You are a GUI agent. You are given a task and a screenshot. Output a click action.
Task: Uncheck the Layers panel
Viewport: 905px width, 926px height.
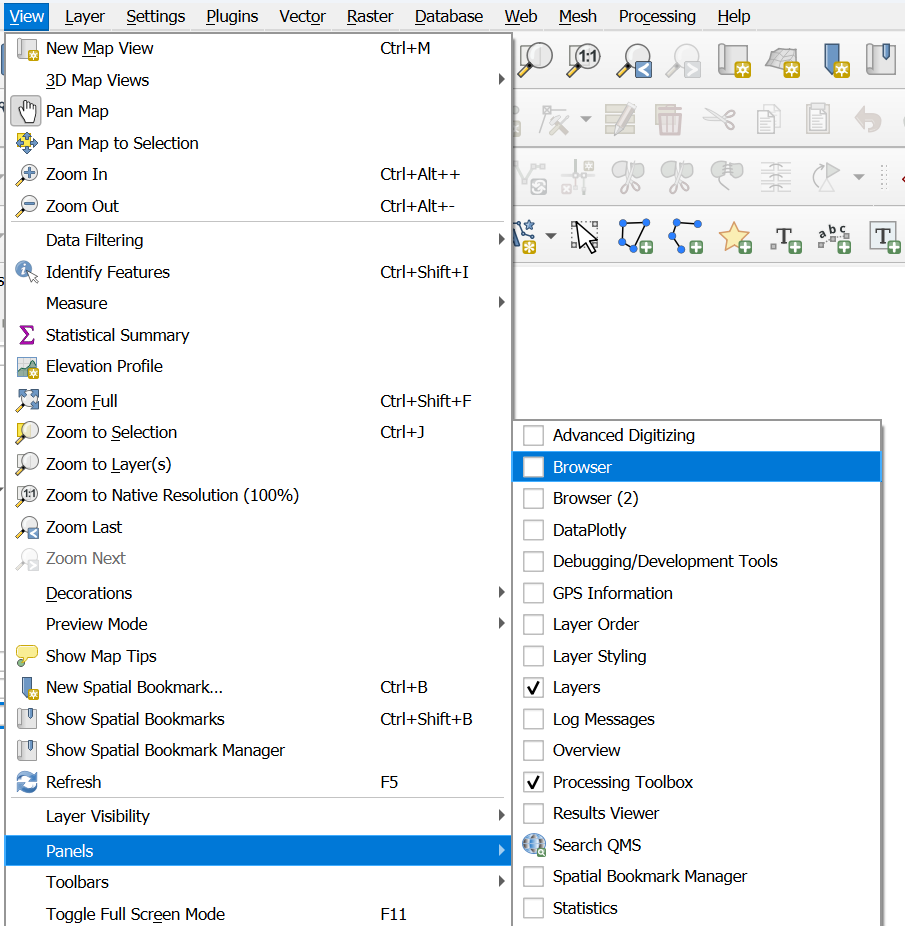pyautogui.click(x=534, y=688)
